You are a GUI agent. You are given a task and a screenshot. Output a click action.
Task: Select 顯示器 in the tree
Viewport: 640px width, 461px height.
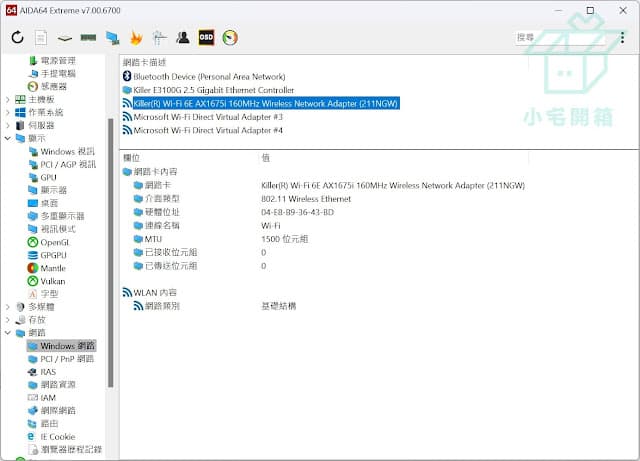(53, 190)
